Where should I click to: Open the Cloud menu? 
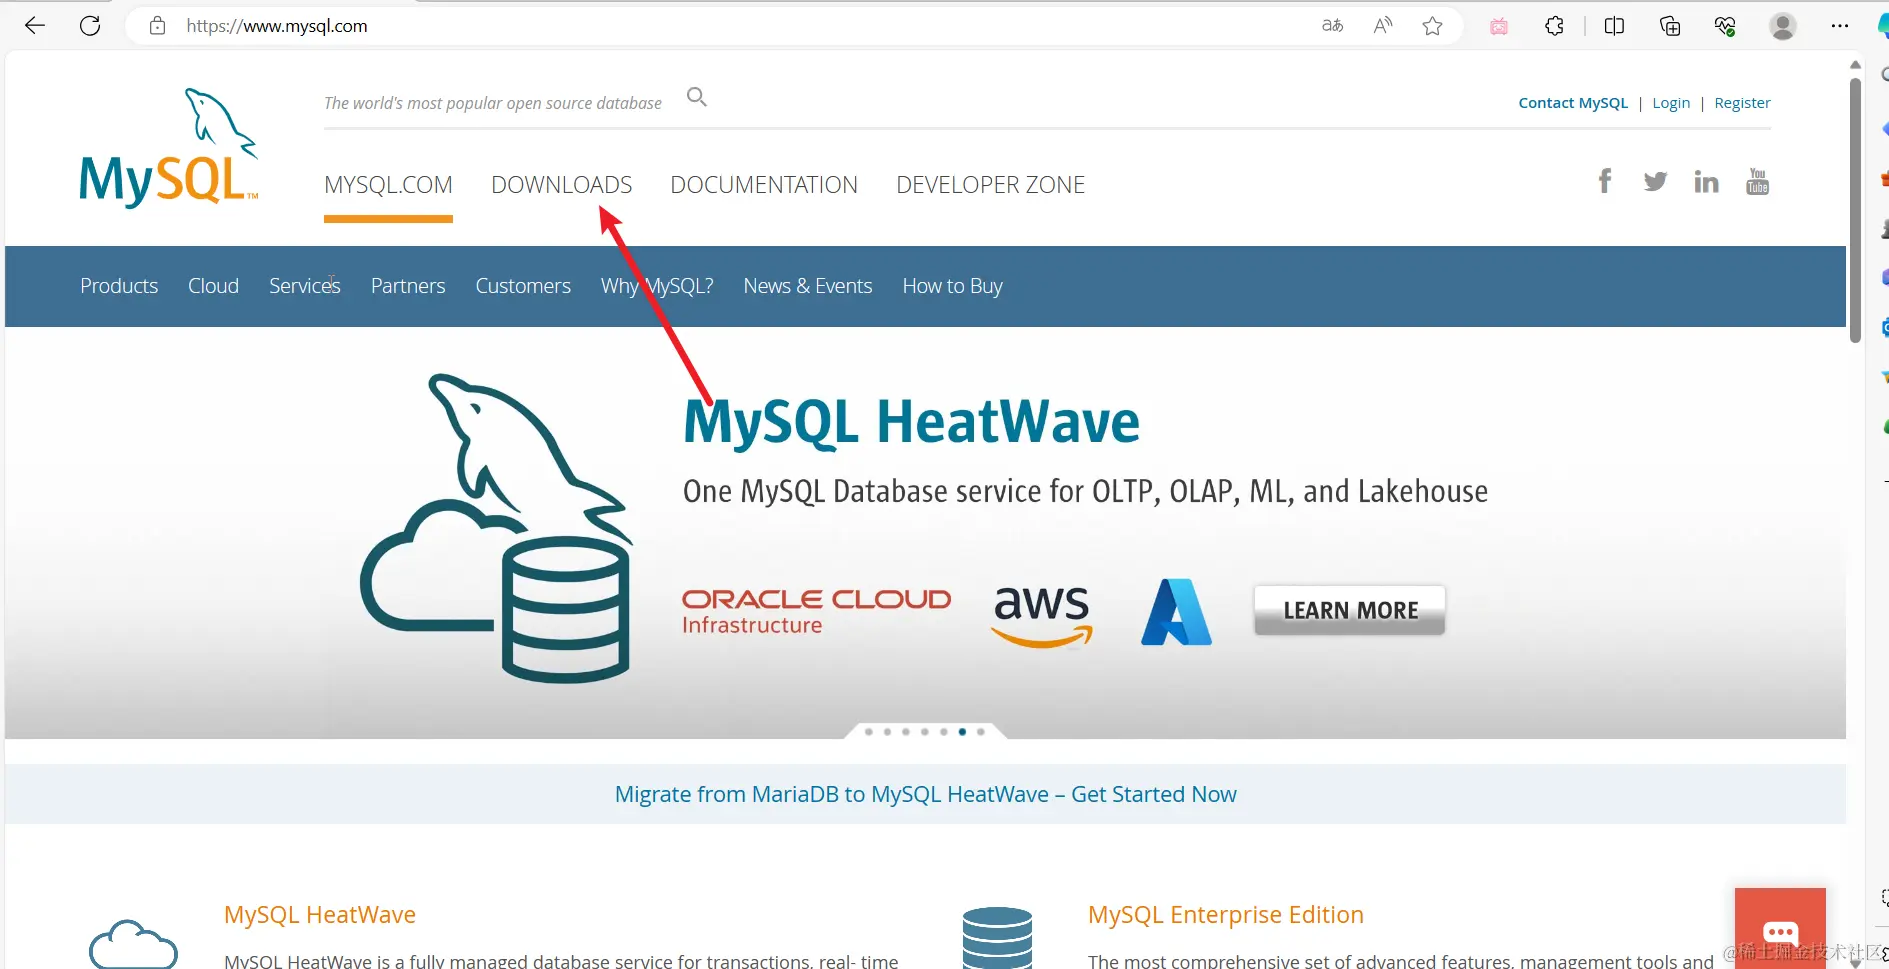click(213, 286)
